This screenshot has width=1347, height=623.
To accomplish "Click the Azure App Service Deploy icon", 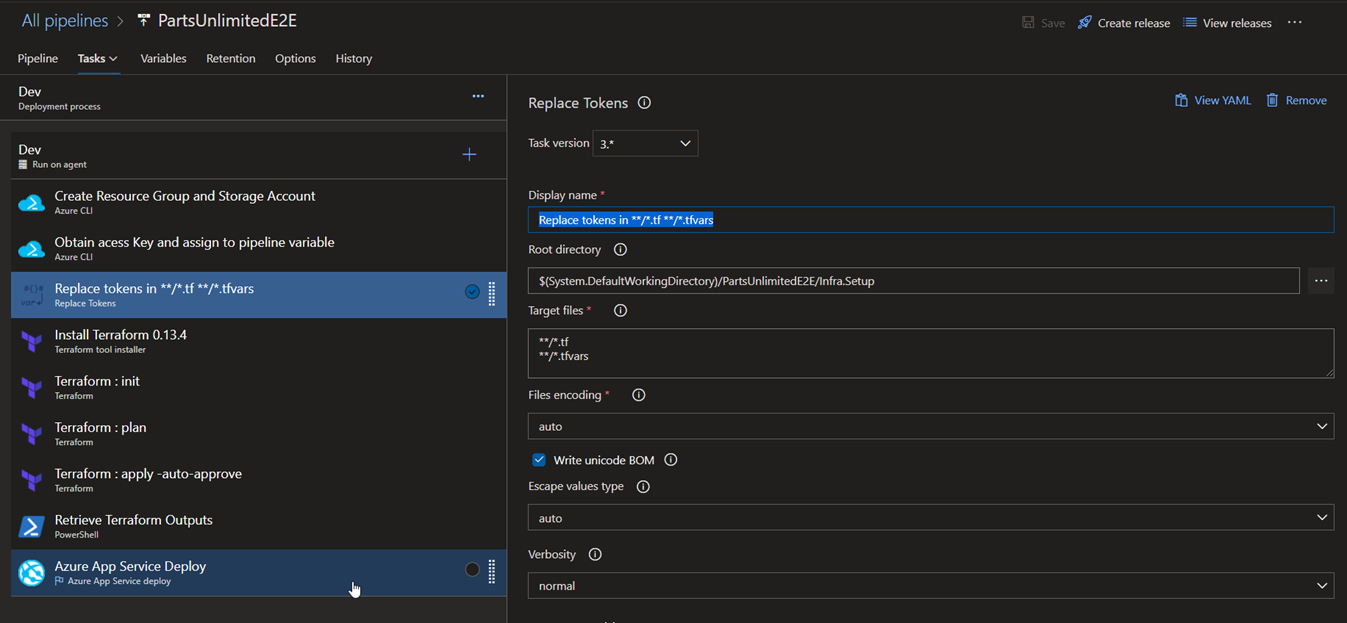I will pos(31,573).
